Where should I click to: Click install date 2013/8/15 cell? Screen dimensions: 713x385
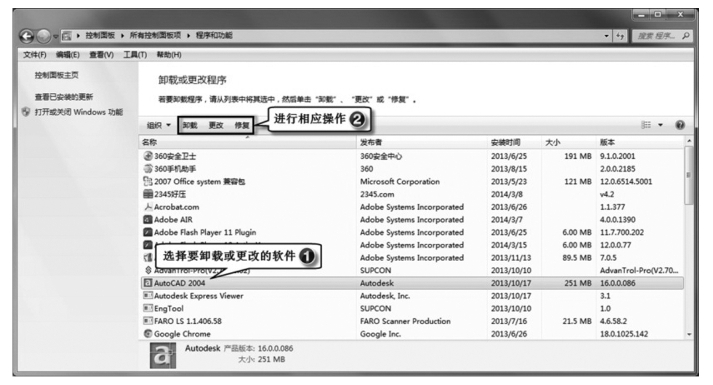508,169
